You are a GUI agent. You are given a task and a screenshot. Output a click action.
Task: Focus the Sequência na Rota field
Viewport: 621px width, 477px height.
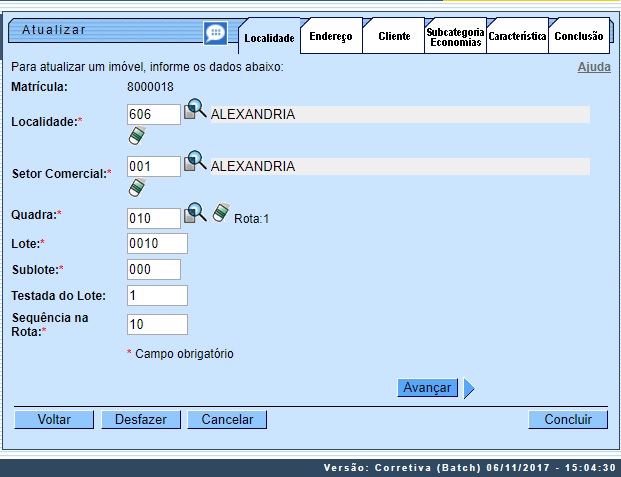[157, 324]
